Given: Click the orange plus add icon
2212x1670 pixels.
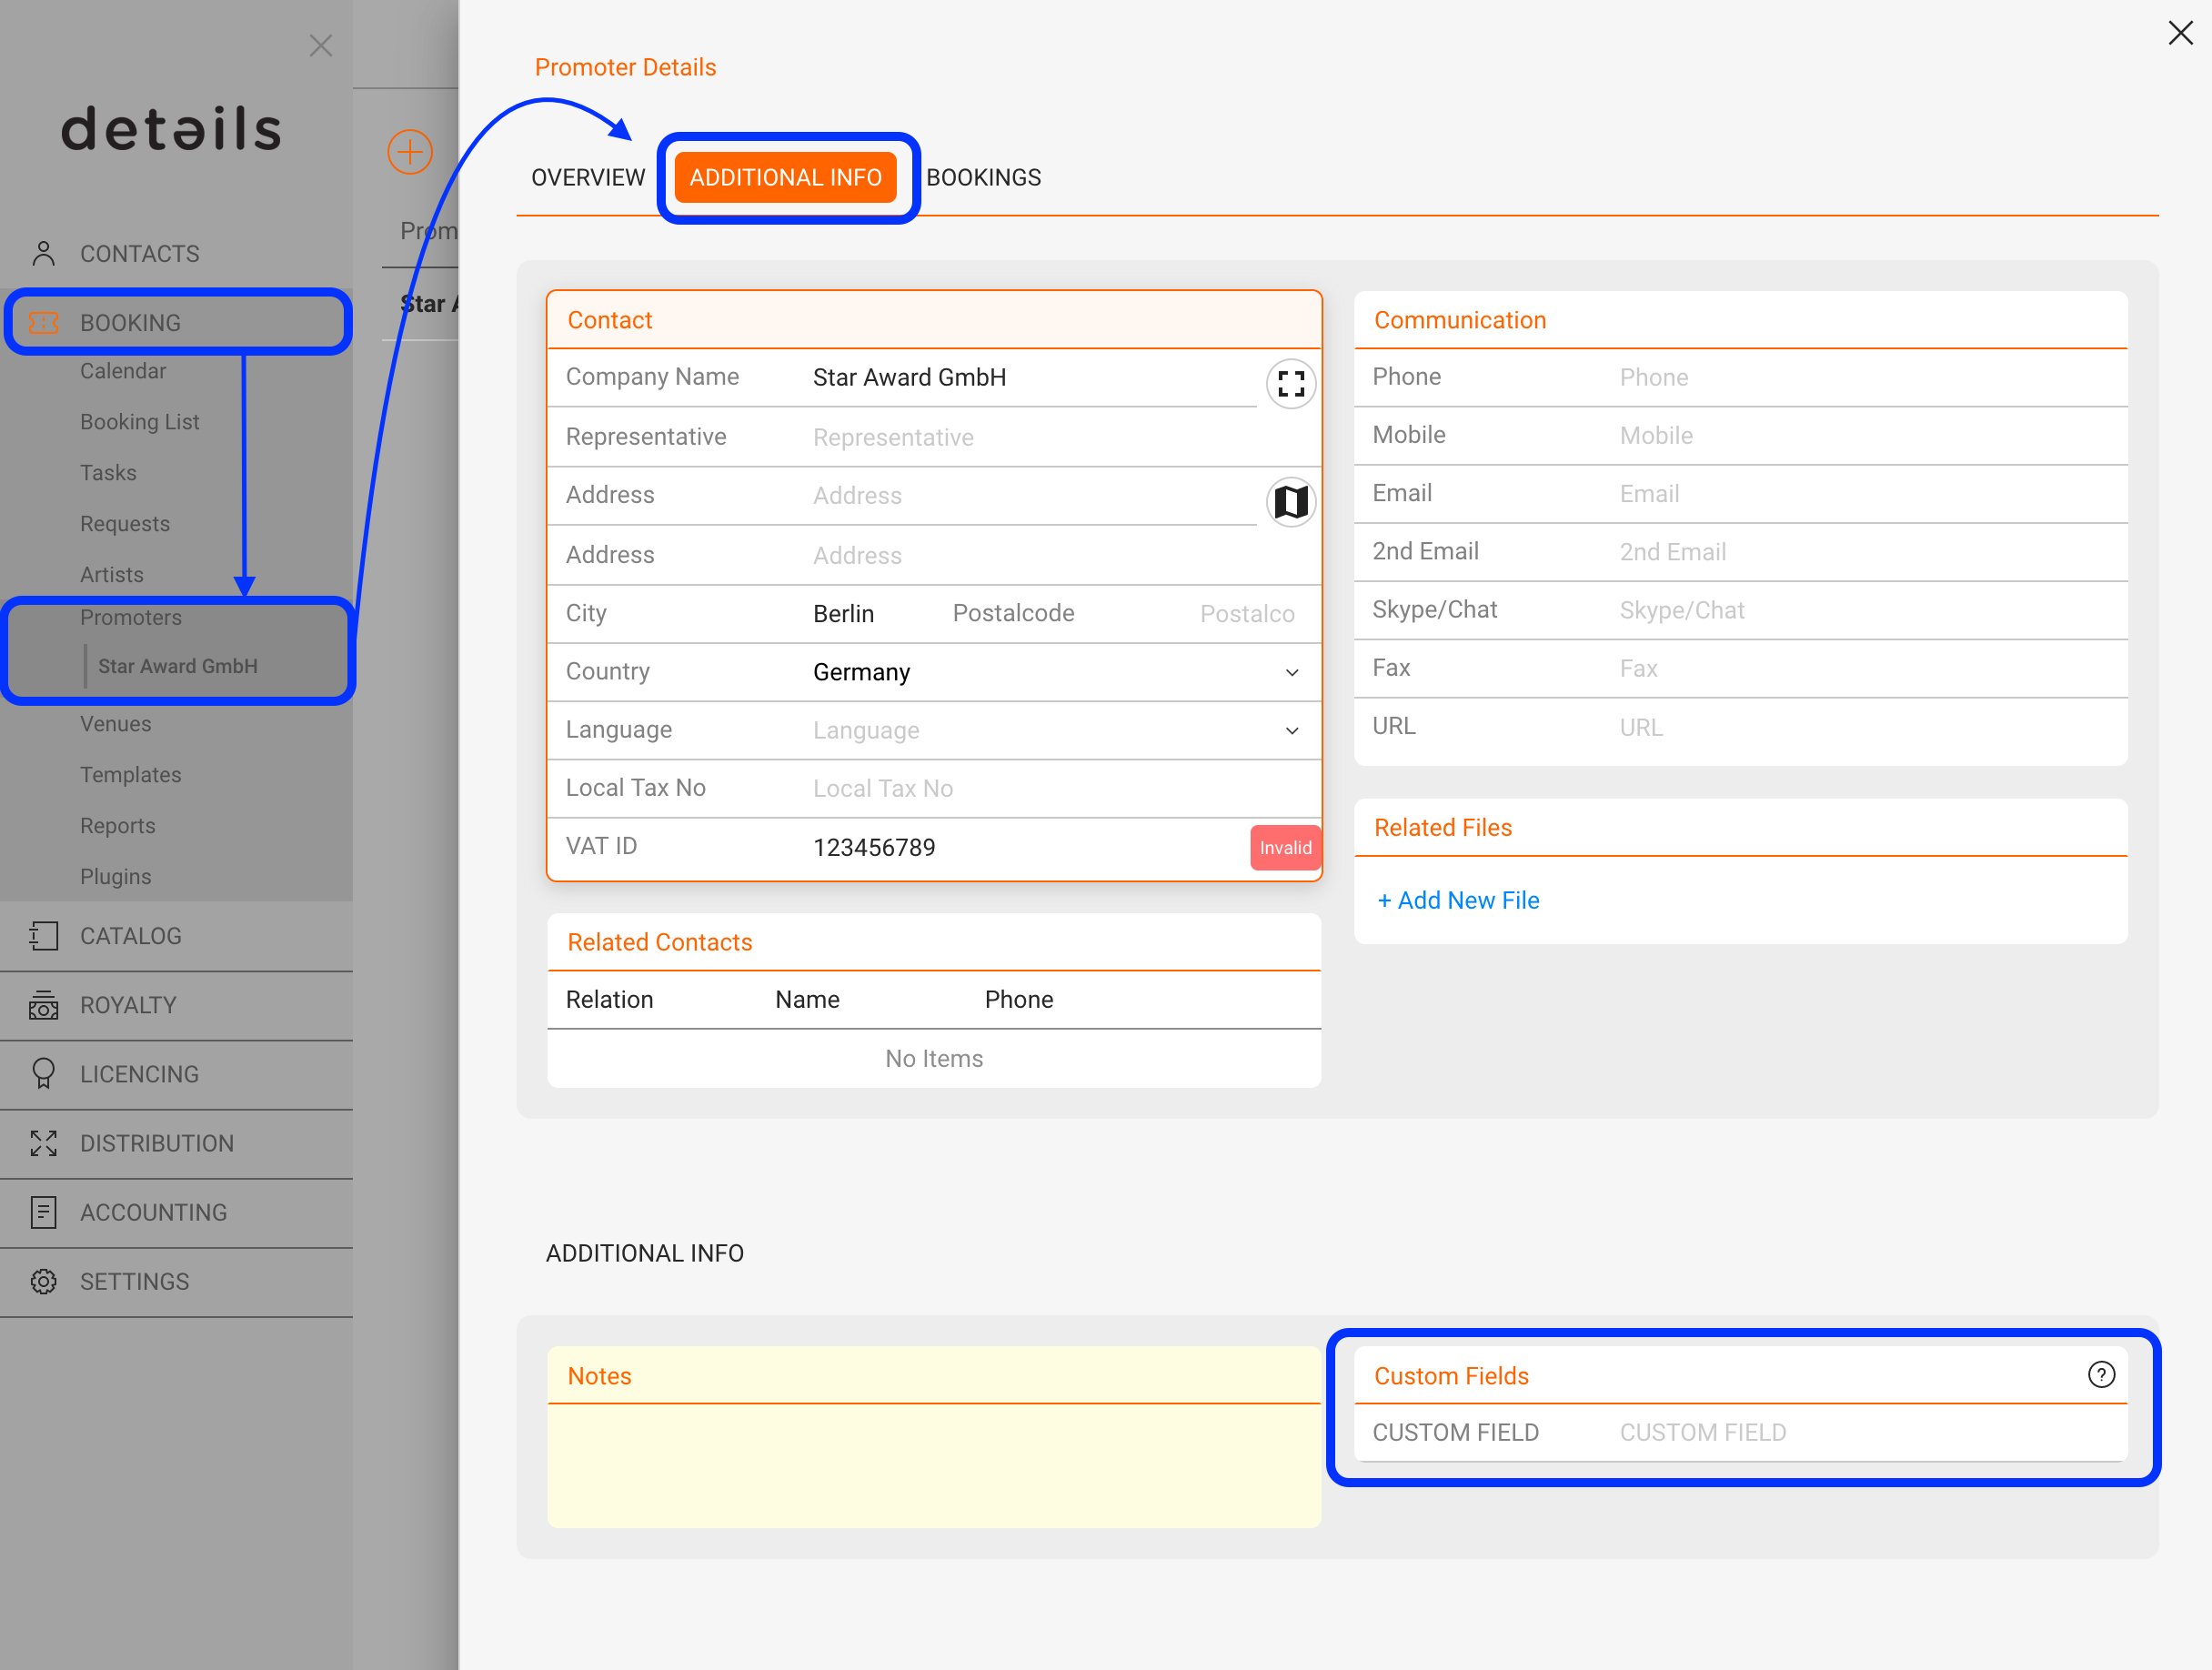Looking at the screenshot, I should 410,152.
